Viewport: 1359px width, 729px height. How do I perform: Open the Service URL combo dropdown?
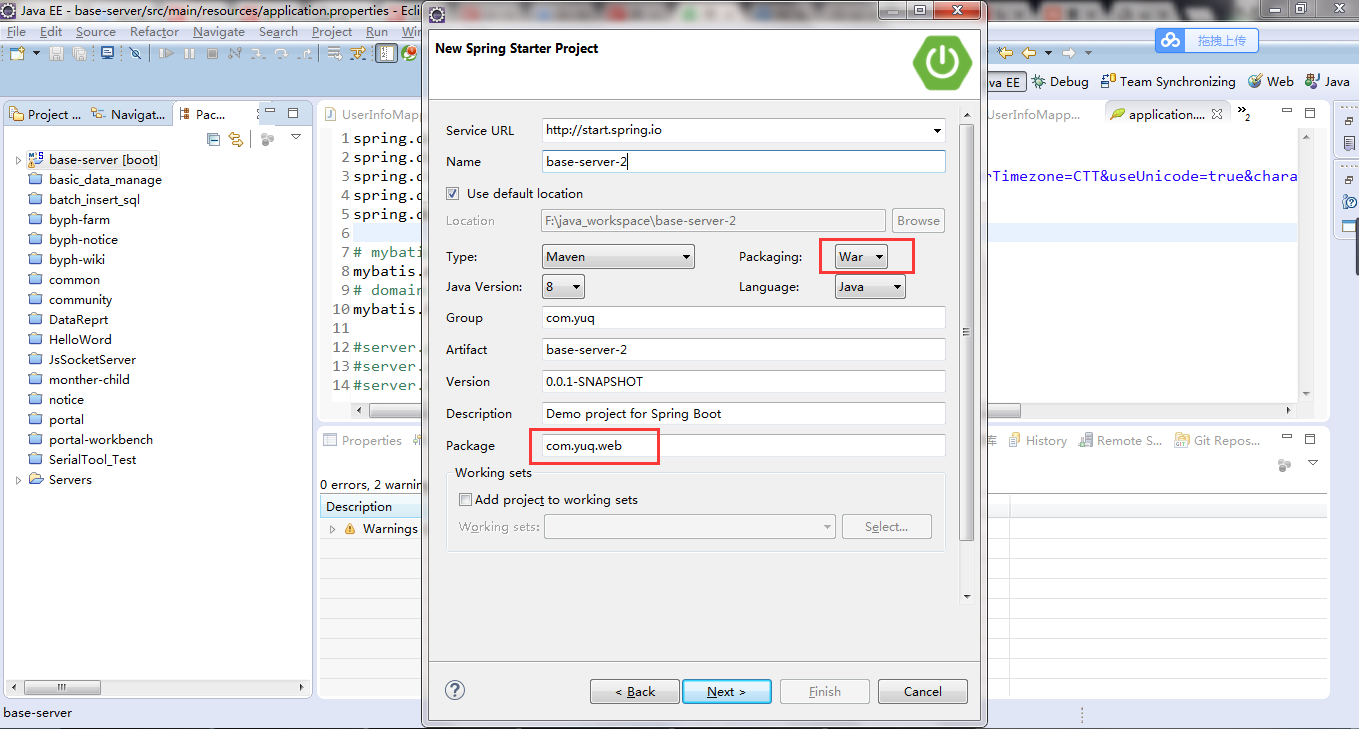point(937,130)
